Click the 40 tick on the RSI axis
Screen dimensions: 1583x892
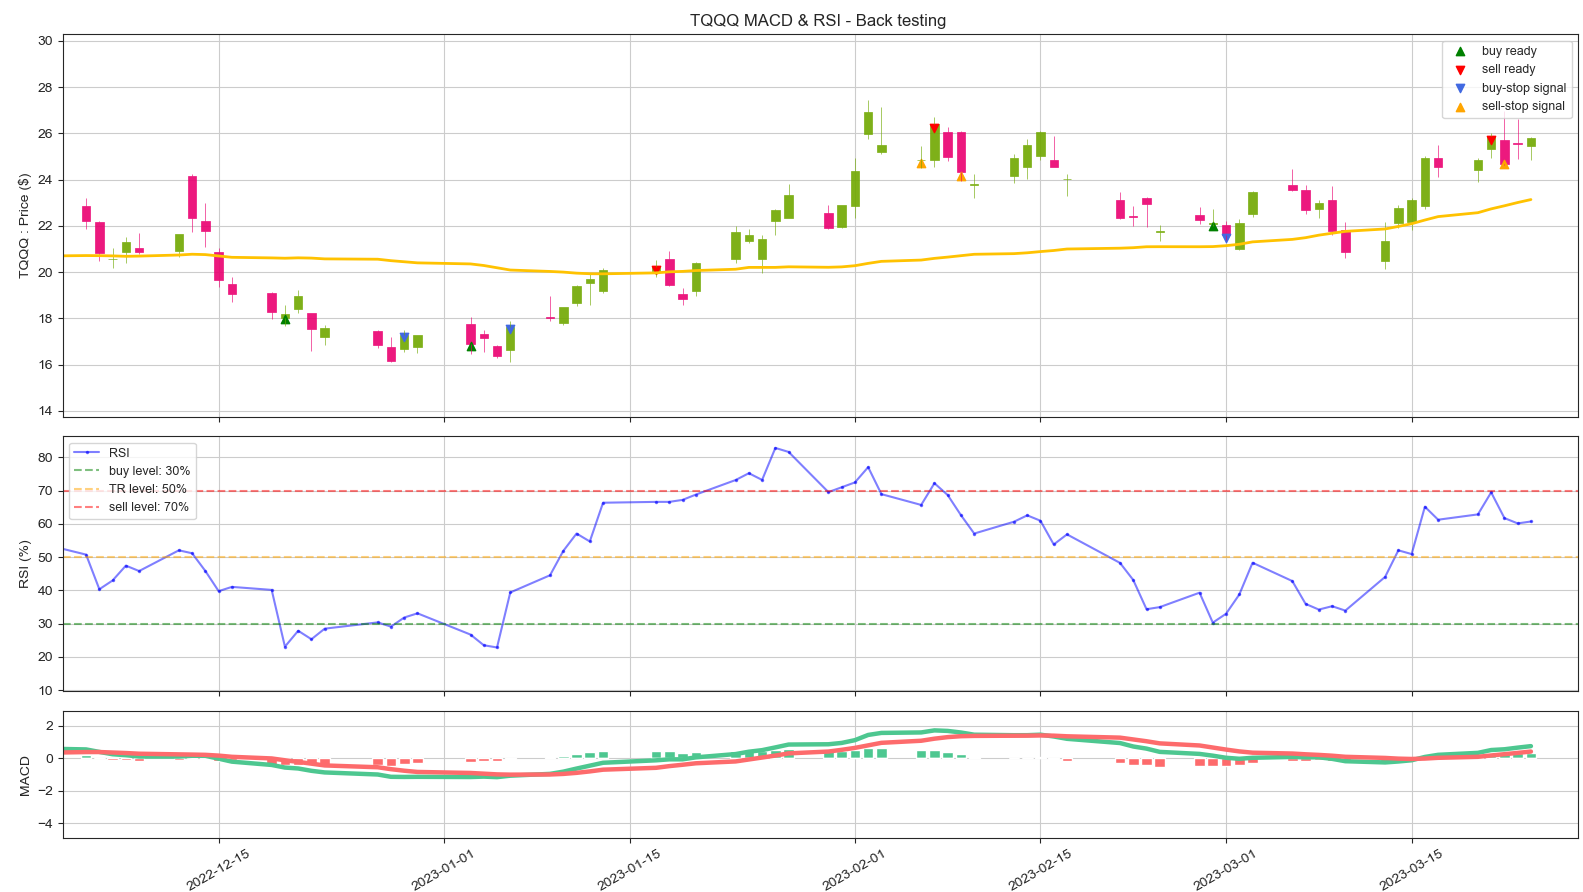45,591
